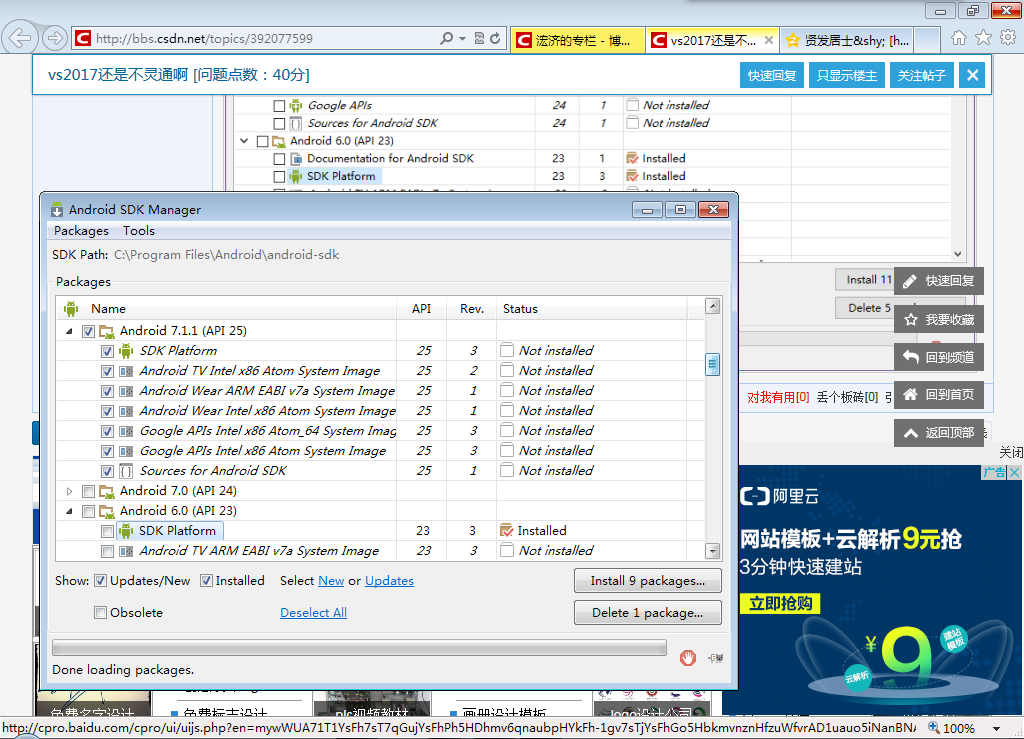Open the browser Home icon
The image size is (1024, 739).
pyautogui.click(x=959, y=38)
